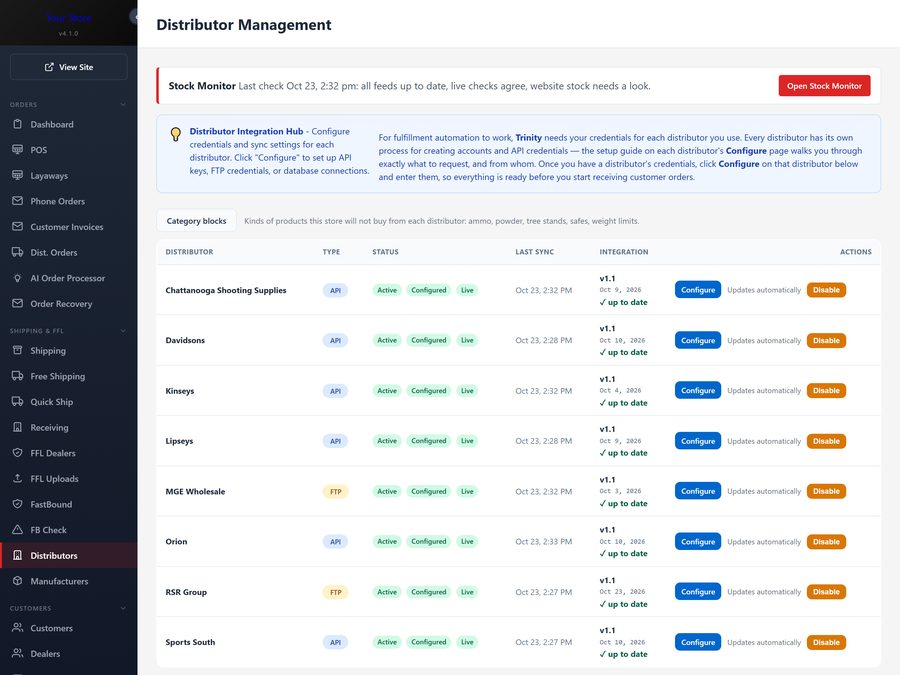This screenshot has height=675, width=900.
Task: Click the Layaways sidebar icon
Action: point(17,175)
